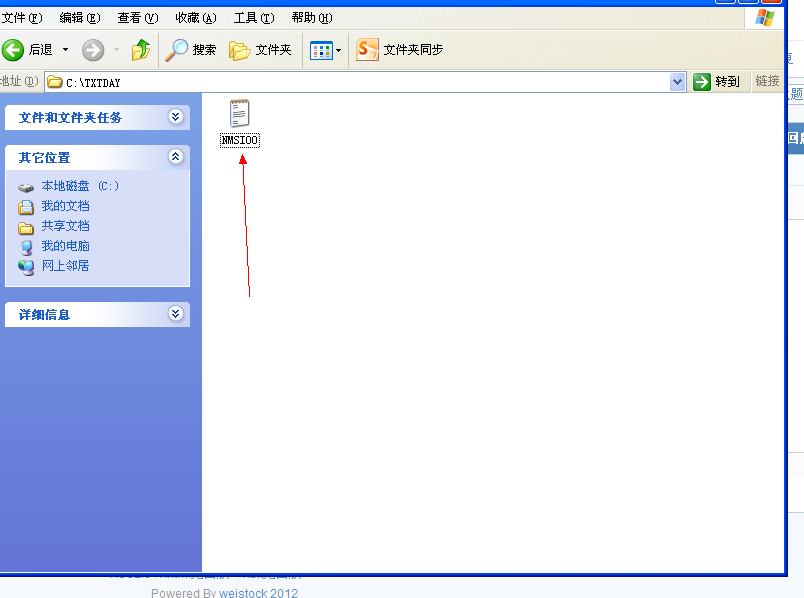The height and width of the screenshot is (598, 804).
Task: Collapse Other Places (其它位置) panel chevron
Action: tap(175, 156)
